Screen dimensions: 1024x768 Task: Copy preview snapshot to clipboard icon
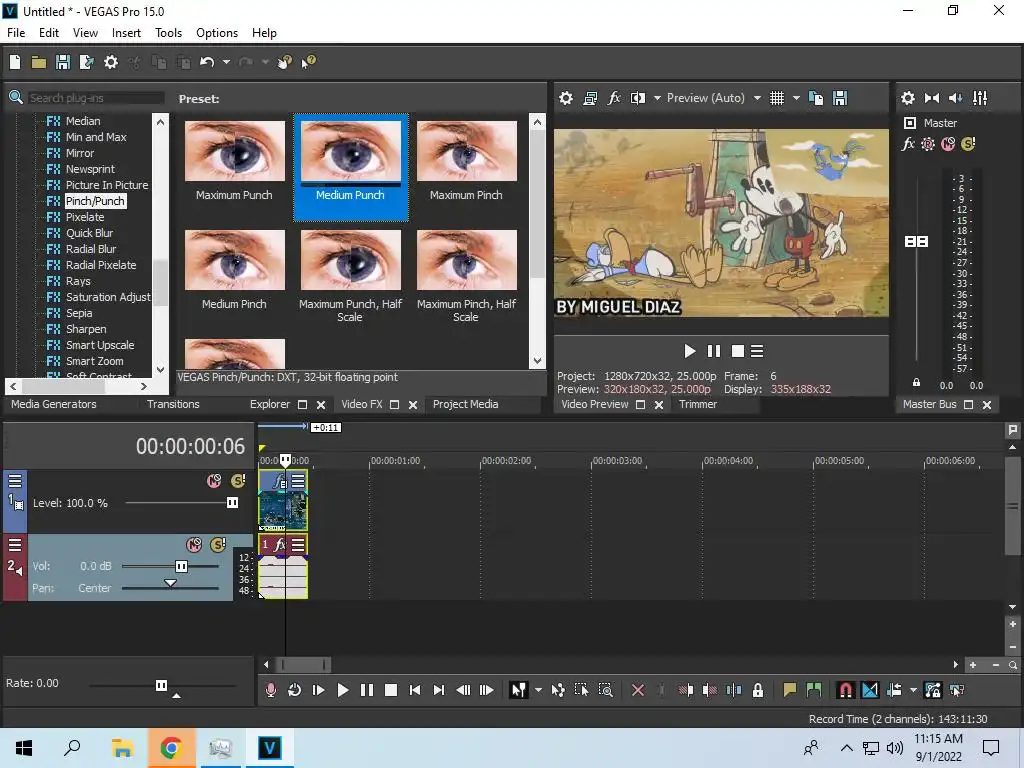[x=816, y=98]
